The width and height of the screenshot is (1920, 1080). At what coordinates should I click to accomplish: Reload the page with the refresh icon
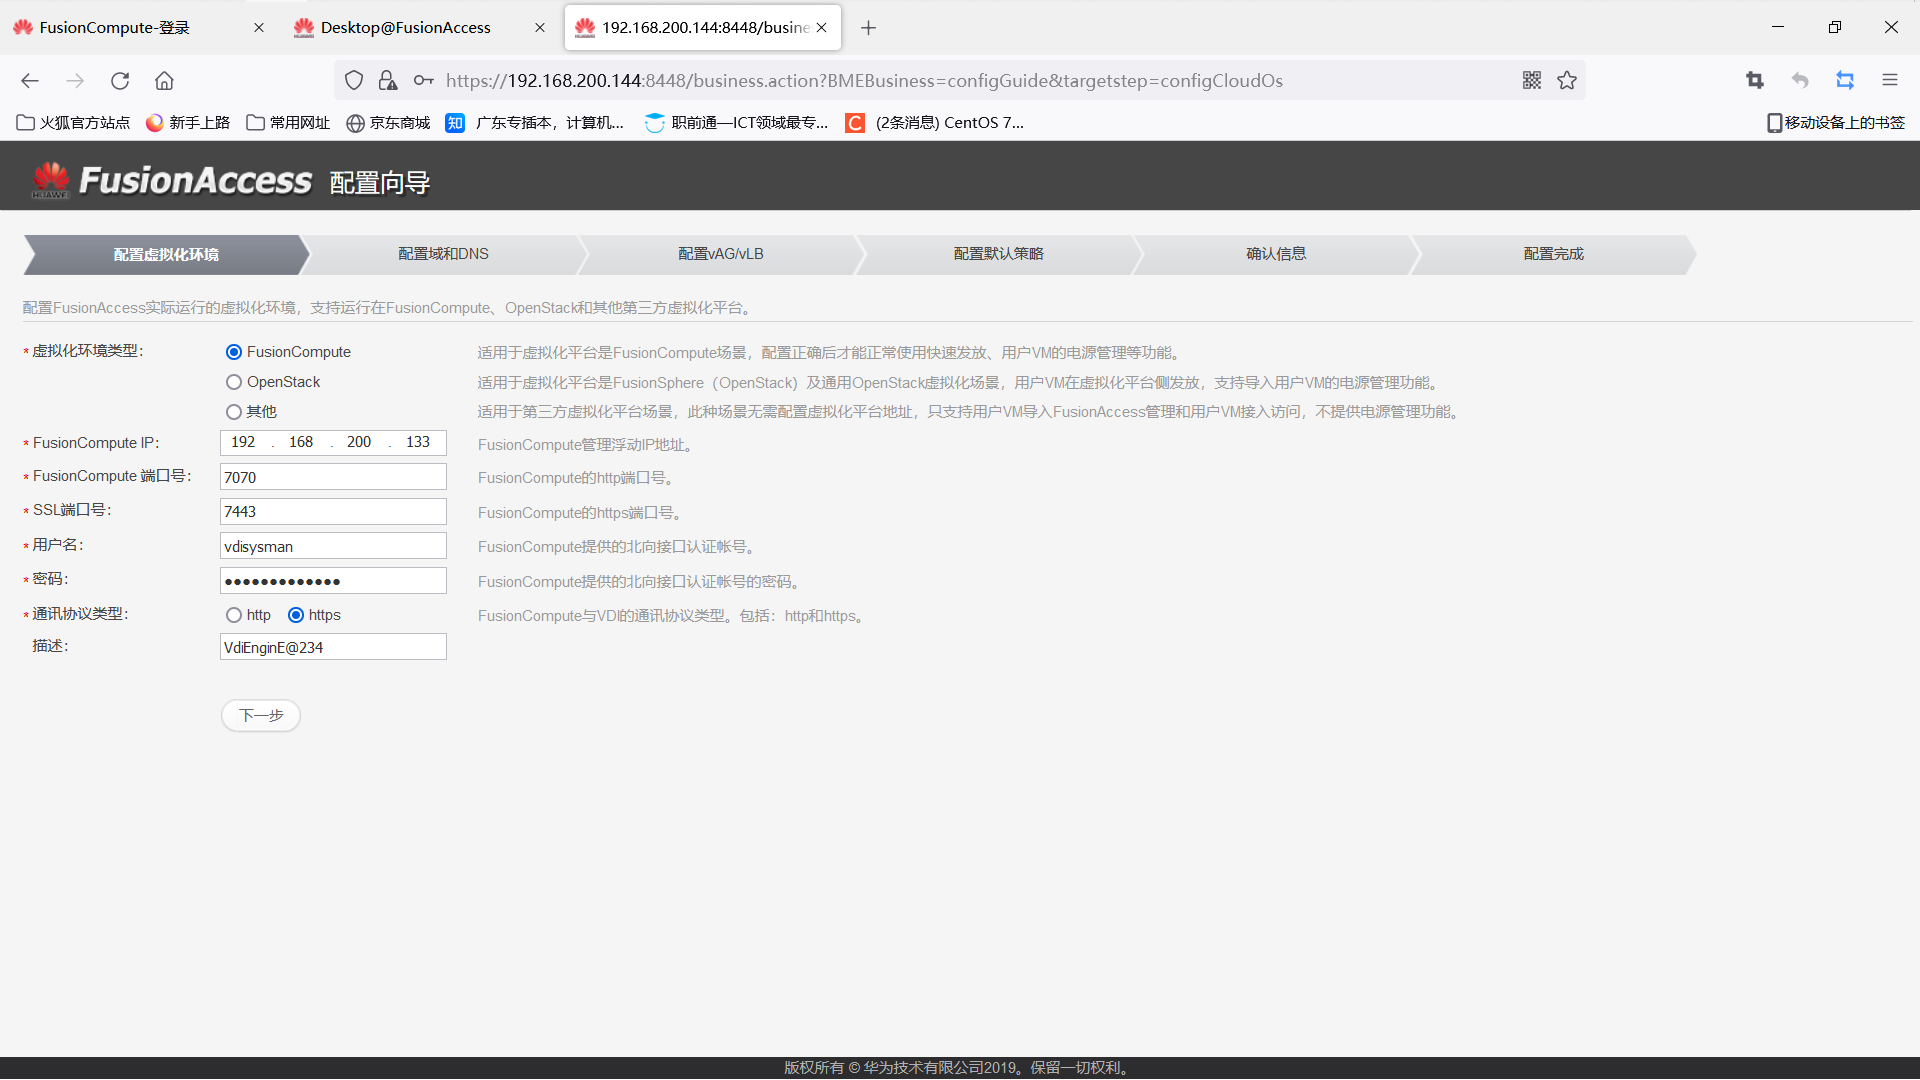120,81
